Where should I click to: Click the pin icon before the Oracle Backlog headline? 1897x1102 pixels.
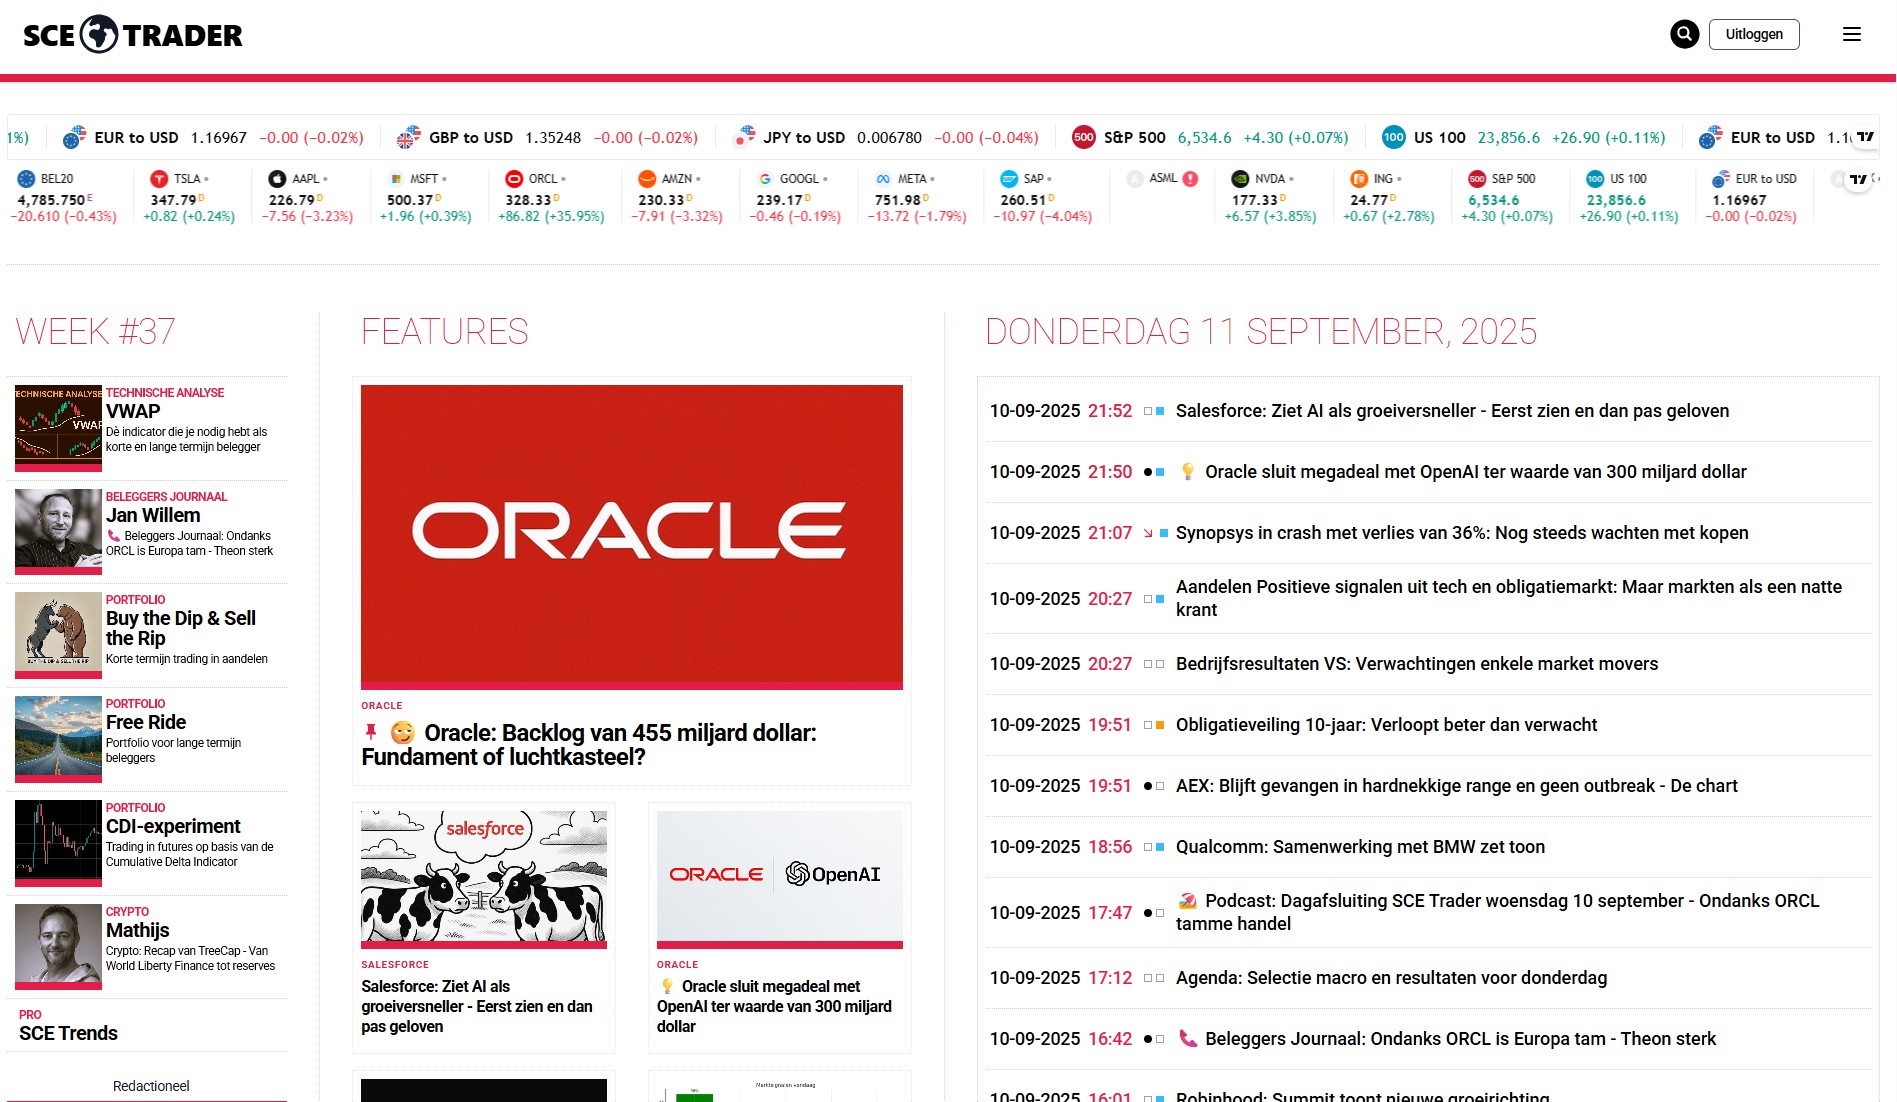click(371, 732)
